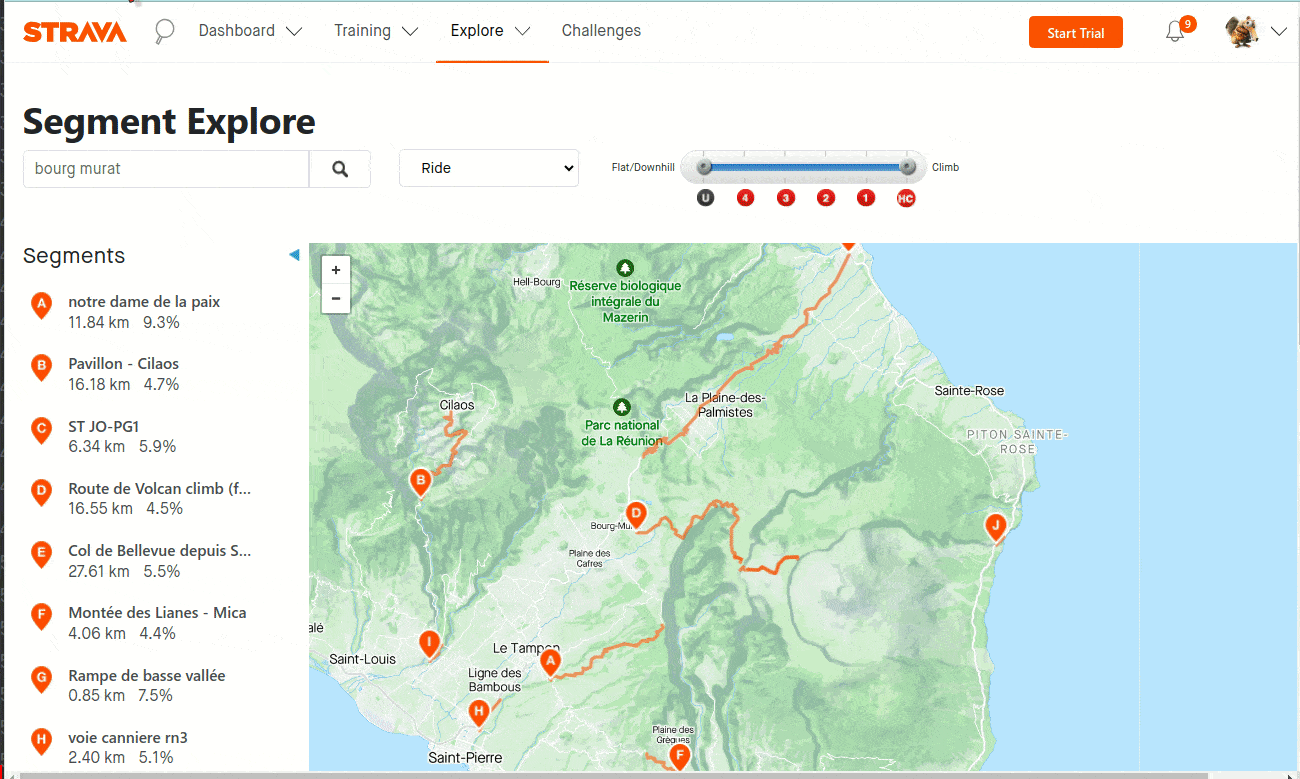Open segment Col de Bellevue depuis S...

click(160, 550)
